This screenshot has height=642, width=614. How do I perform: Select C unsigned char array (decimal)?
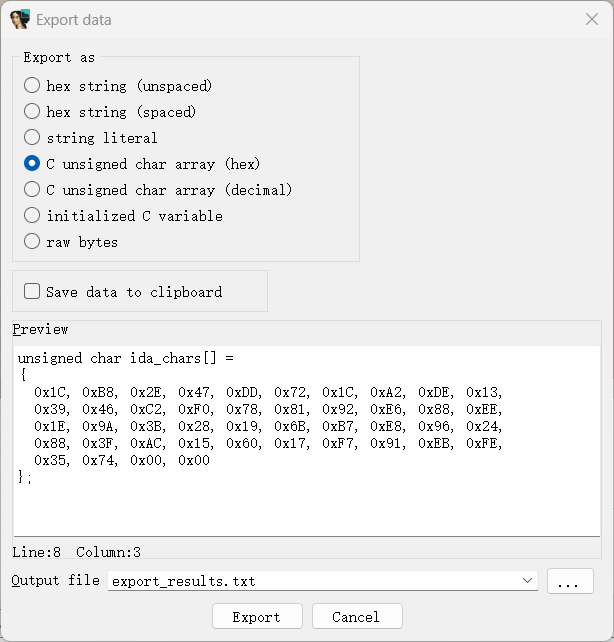(x=32, y=190)
